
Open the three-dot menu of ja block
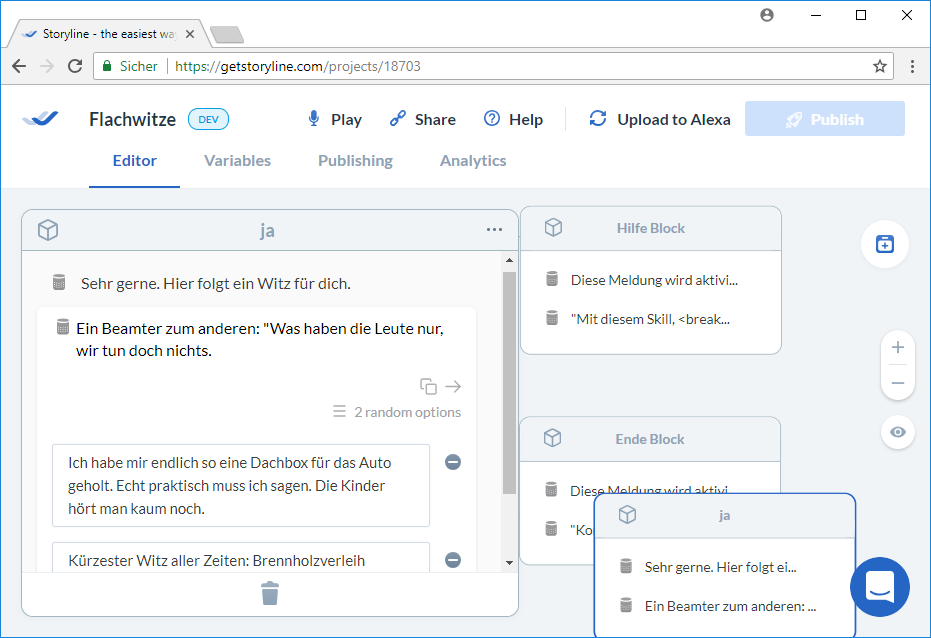pyautogui.click(x=494, y=230)
